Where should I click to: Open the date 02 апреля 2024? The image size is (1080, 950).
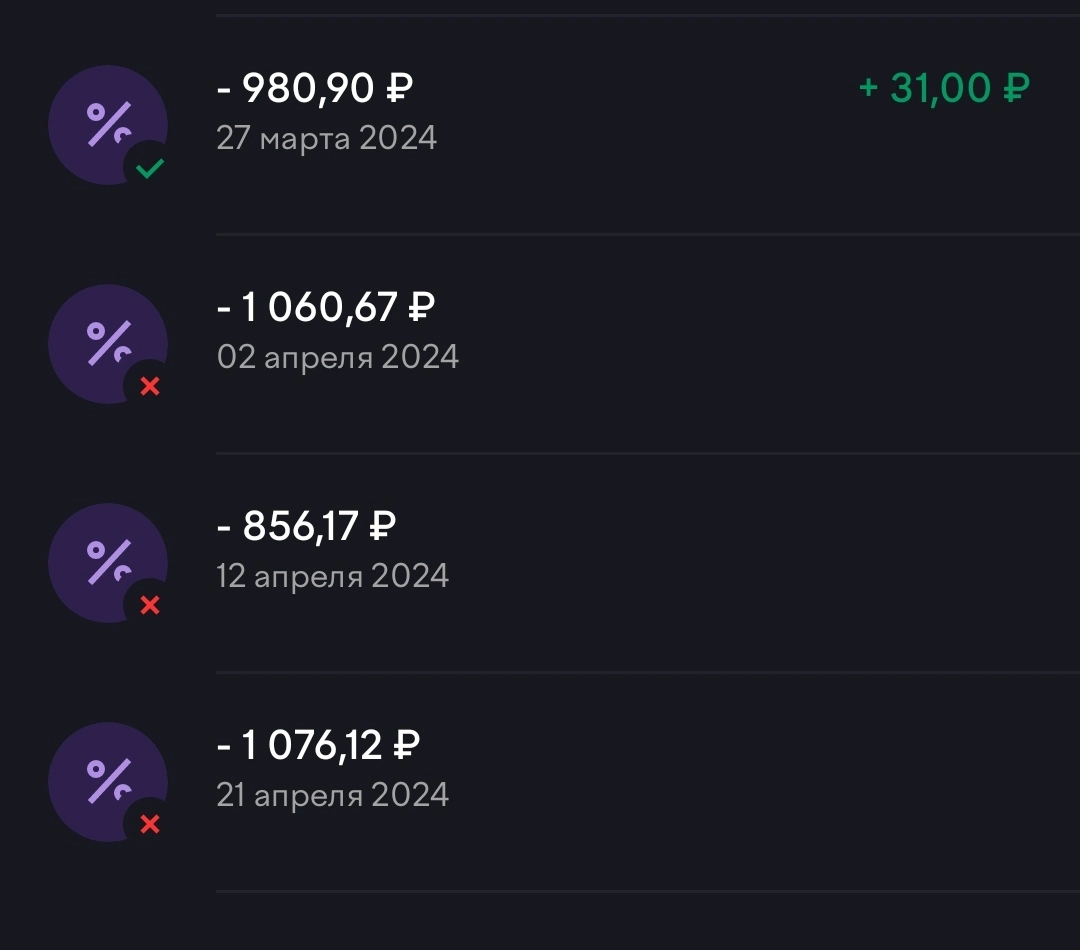coord(338,358)
